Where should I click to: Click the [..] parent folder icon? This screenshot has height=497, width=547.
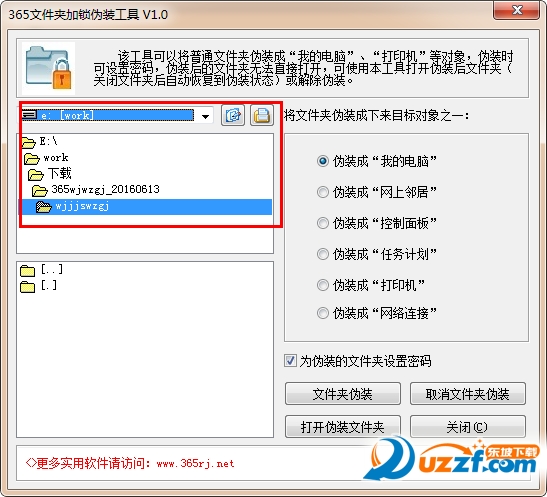pyautogui.click(x=28, y=270)
